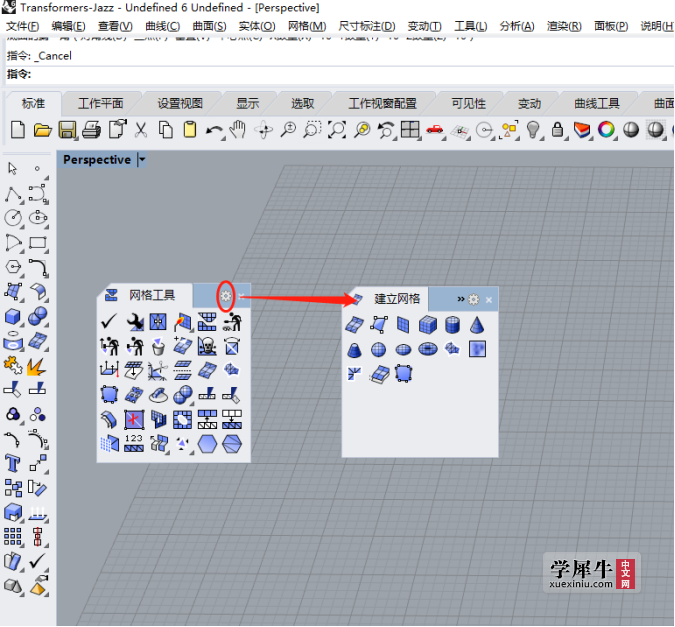Click the mesh ellipsoid icon

tap(403, 349)
